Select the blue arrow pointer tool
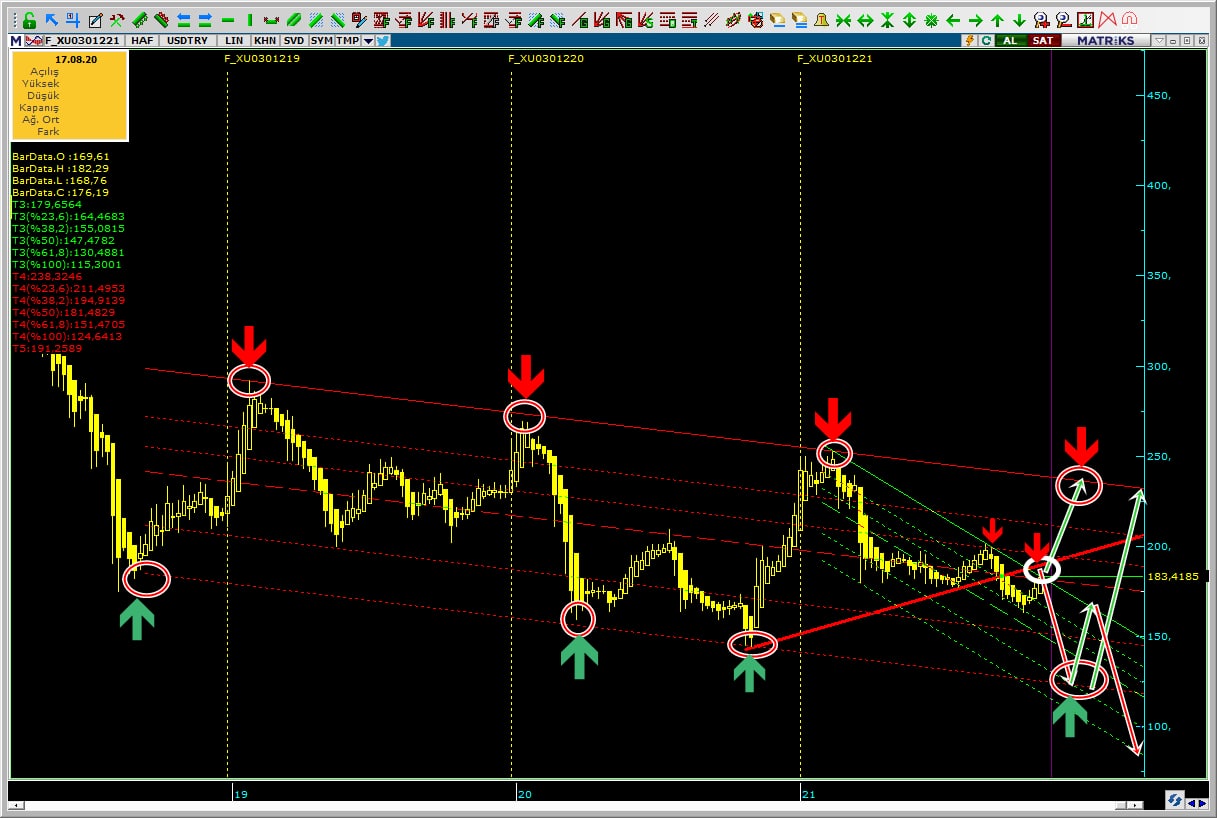Image resolution: width=1217 pixels, height=818 pixels. 51,20
